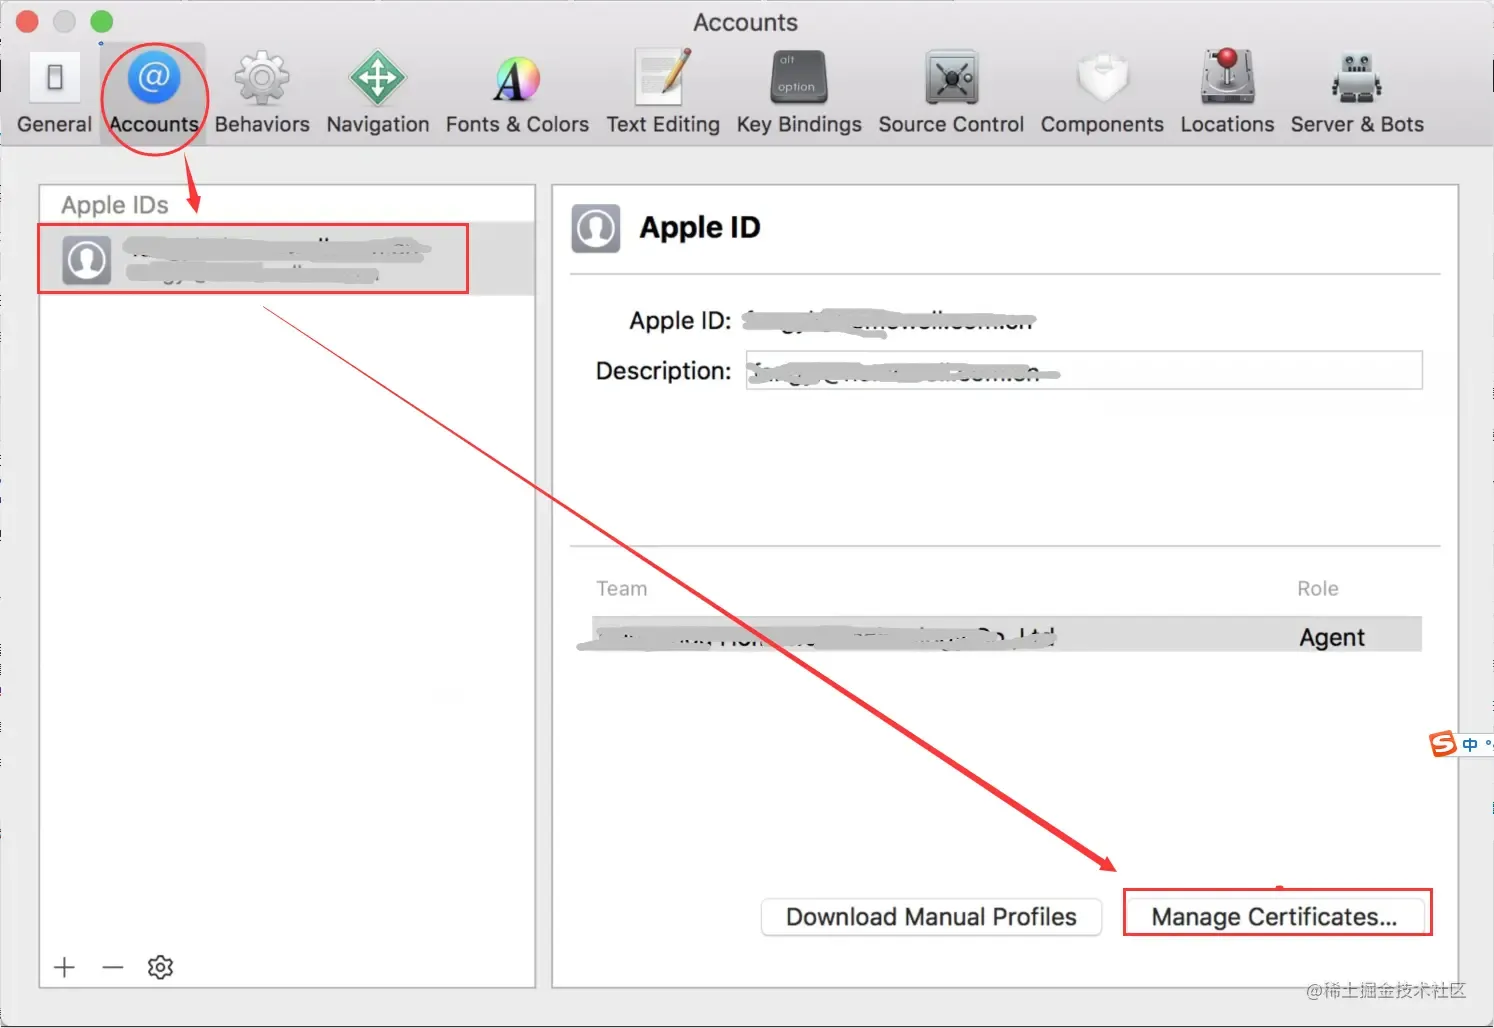The image size is (1494, 1028).
Task: Click the Sogou input method icon
Action: (1443, 744)
